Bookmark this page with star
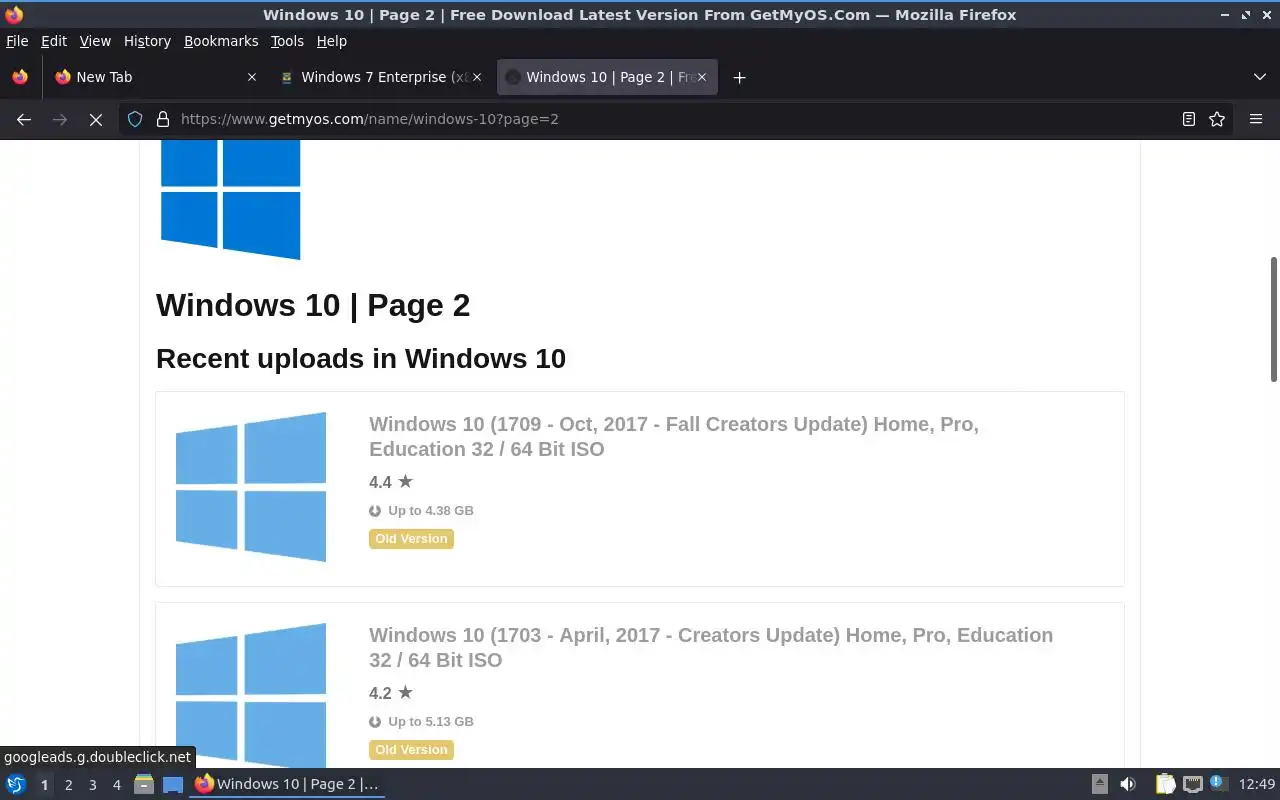The height and width of the screenshot is (800, 1280). tap(1217, 119)
